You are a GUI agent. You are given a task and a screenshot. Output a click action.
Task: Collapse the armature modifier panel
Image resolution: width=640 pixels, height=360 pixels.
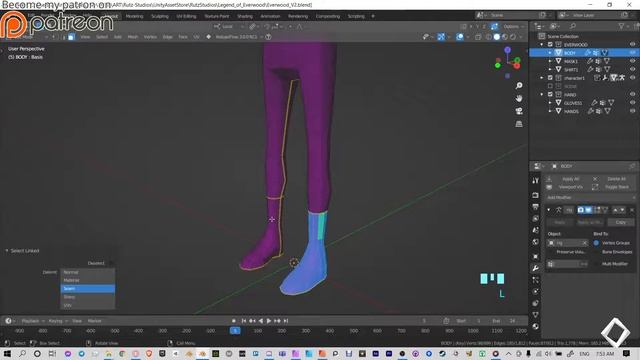(x=549, y=210)
